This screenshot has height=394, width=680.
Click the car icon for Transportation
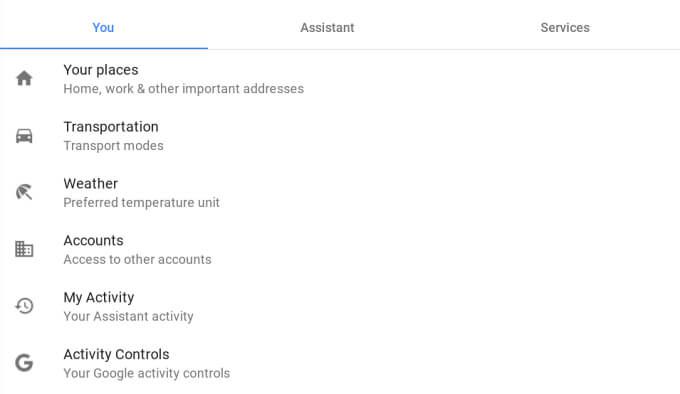(24, 136)
